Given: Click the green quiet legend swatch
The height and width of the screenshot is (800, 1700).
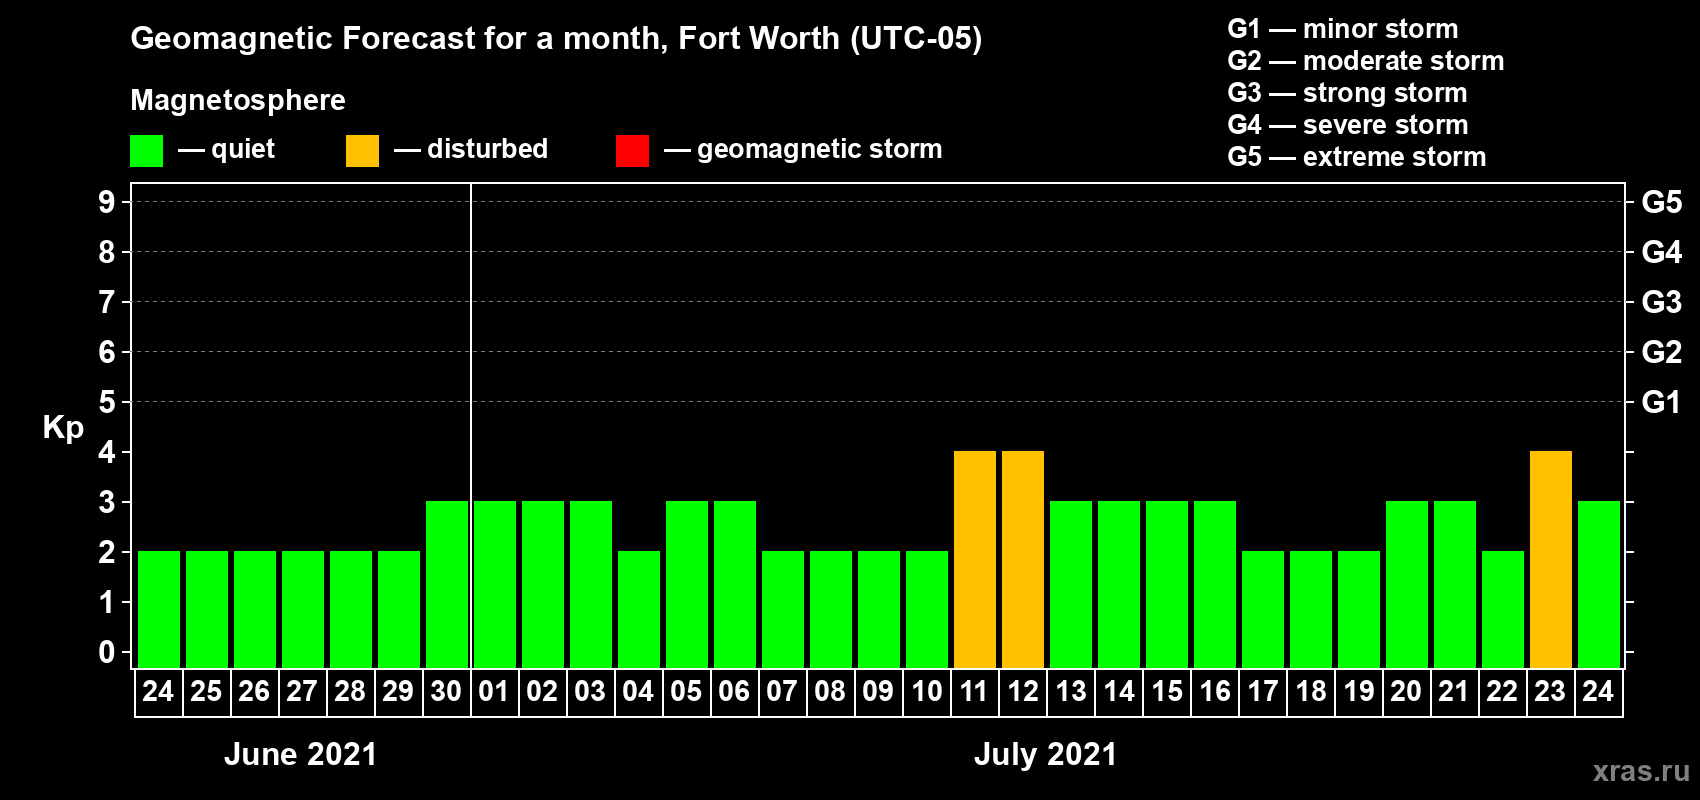Looking at the screenshot, I should [146, 151].
